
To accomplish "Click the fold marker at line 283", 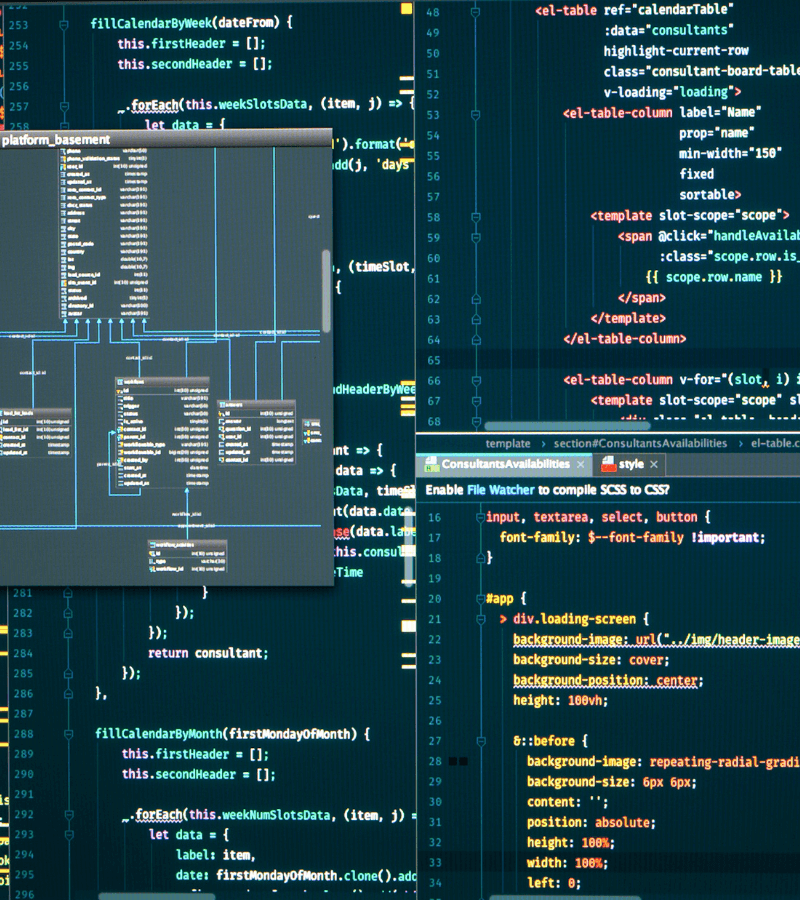I will point(67,633).
